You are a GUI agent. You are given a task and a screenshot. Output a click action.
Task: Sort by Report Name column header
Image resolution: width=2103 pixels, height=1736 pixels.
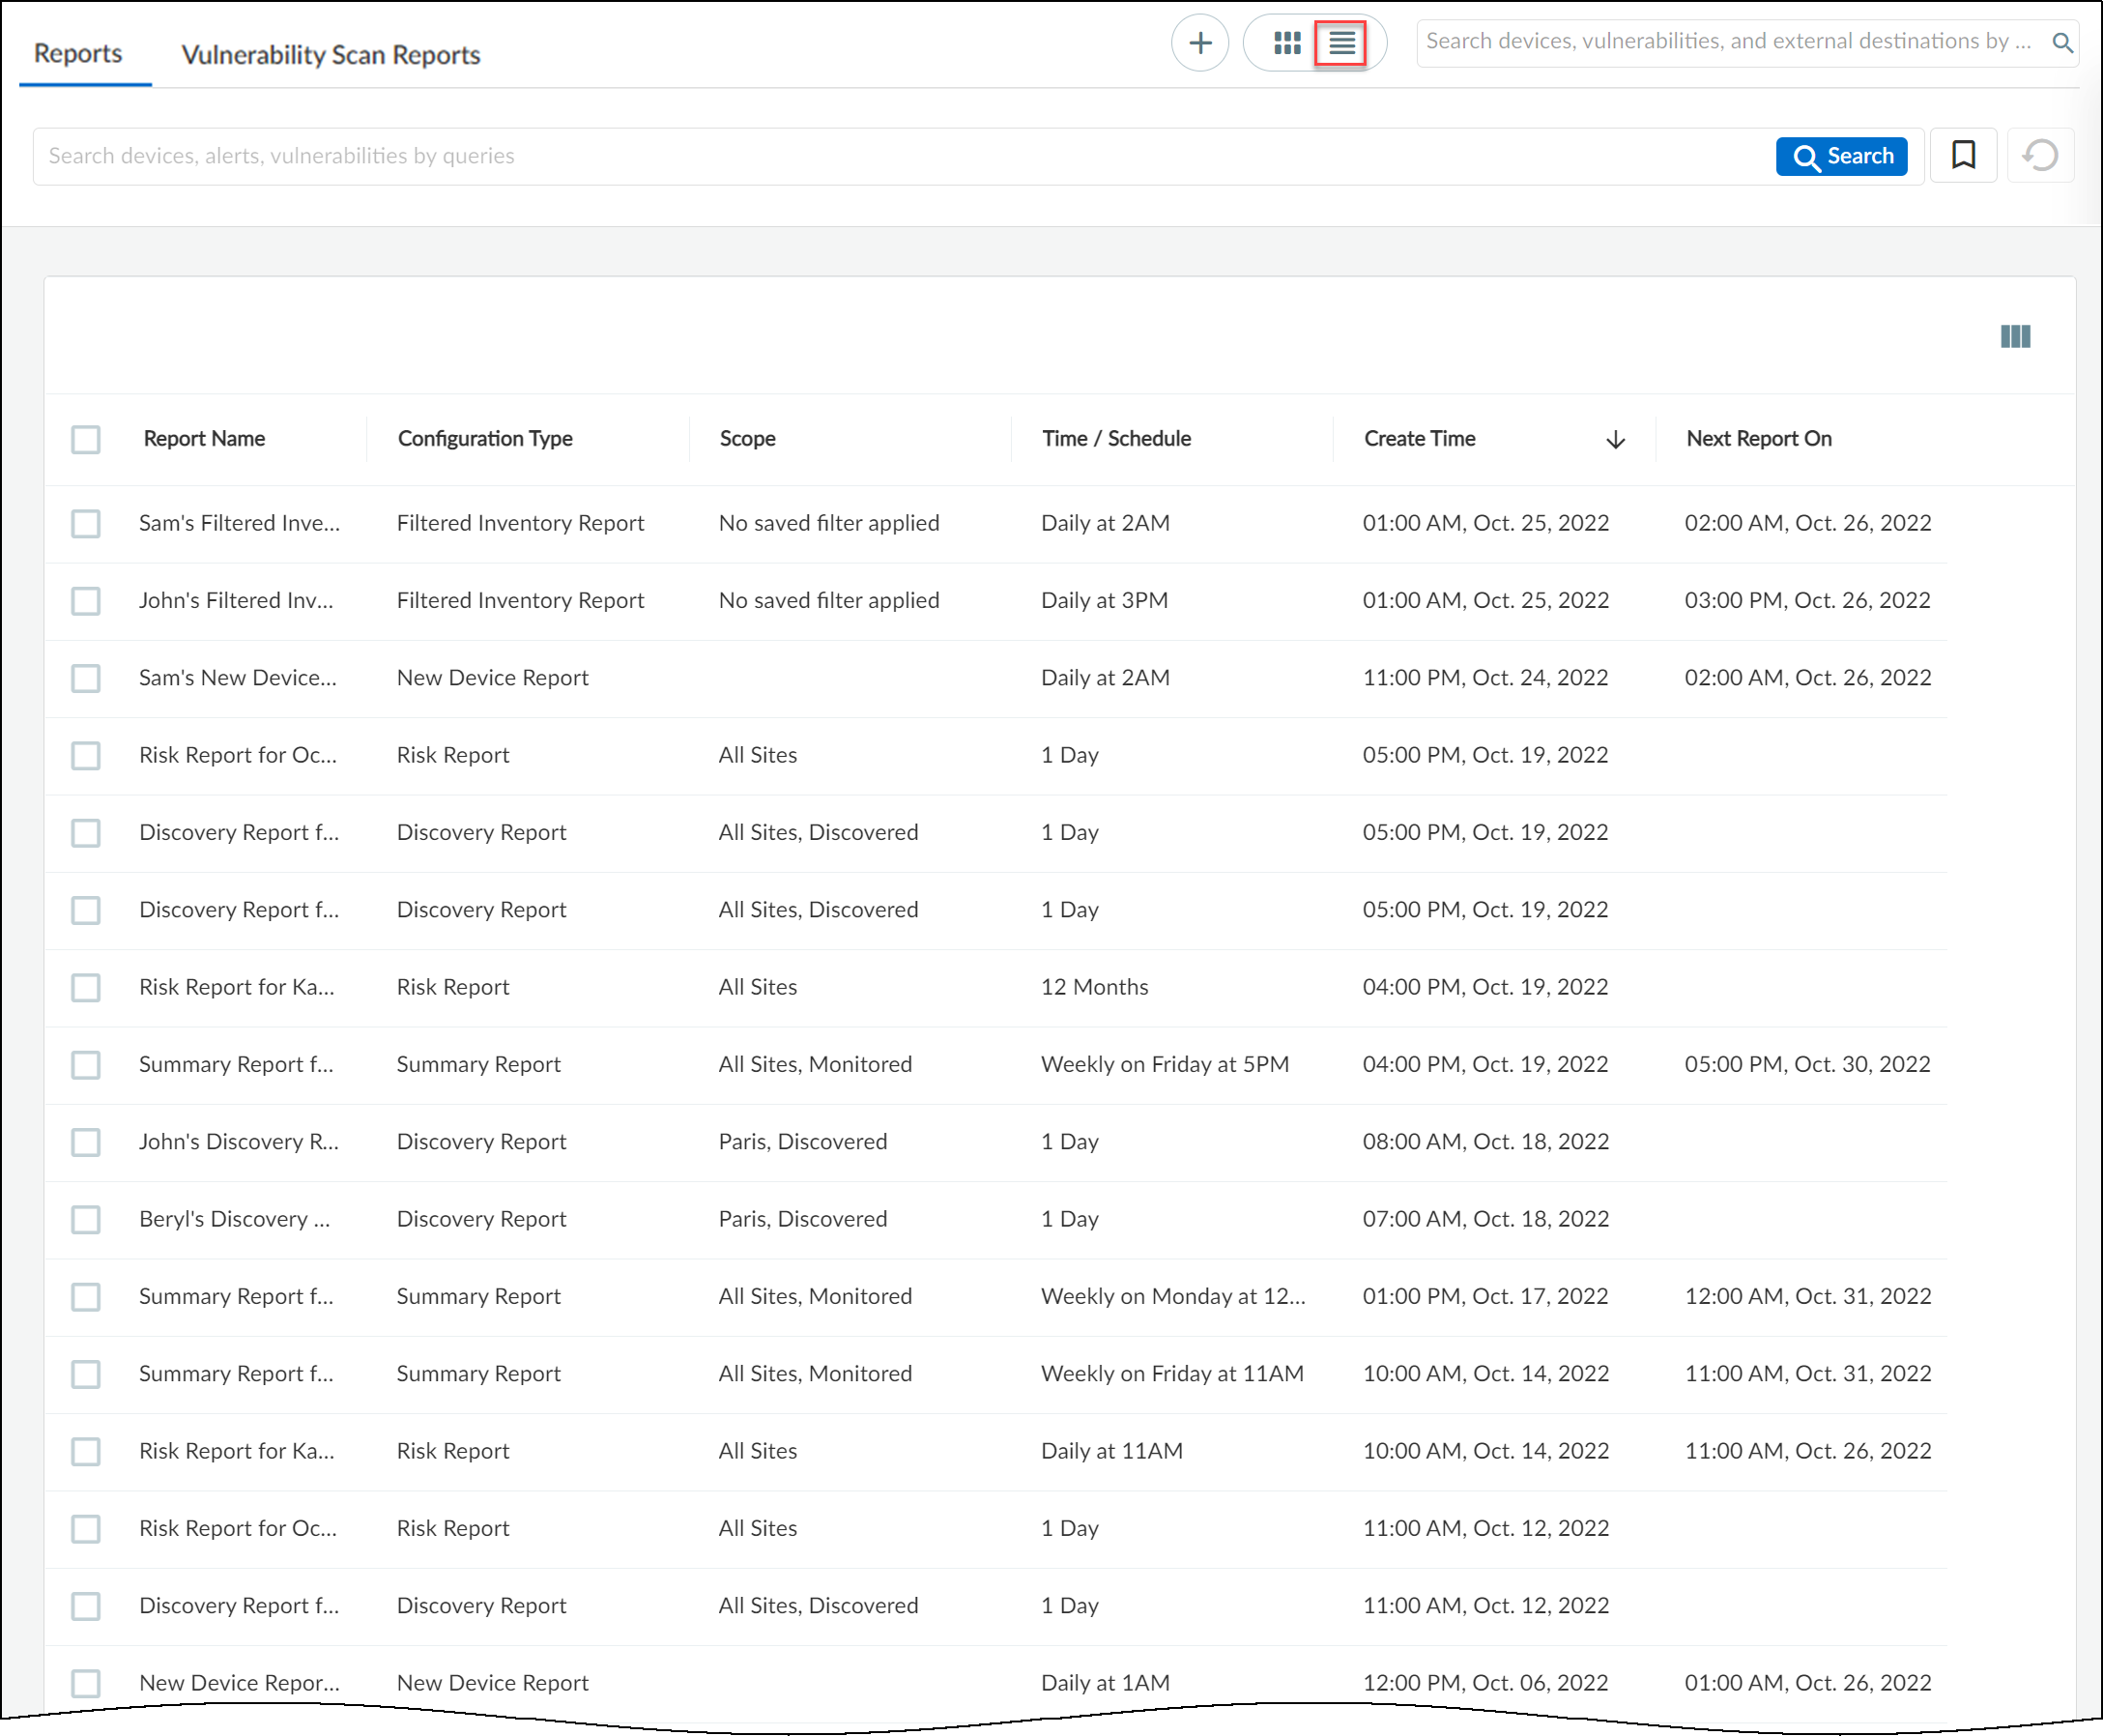(x=204, y=439)
